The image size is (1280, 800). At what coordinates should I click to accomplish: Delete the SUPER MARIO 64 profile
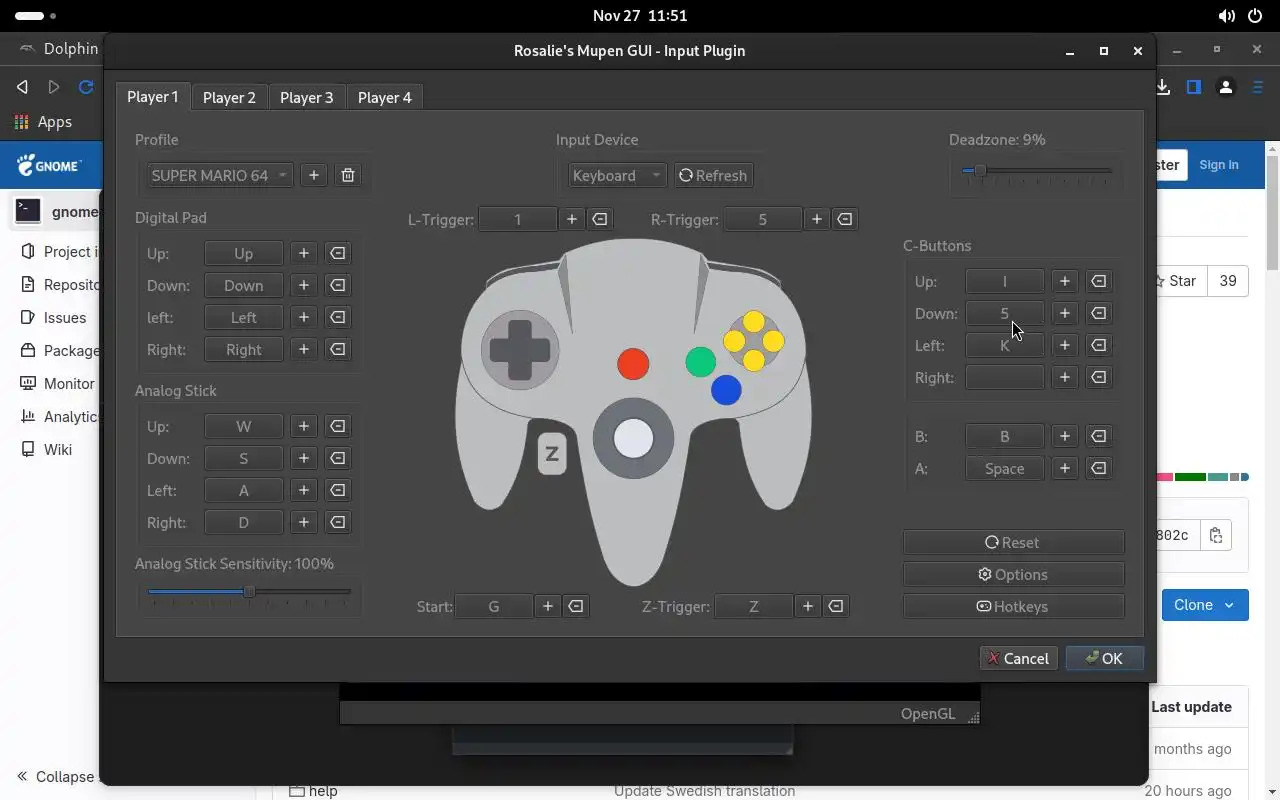pos(348,175)
